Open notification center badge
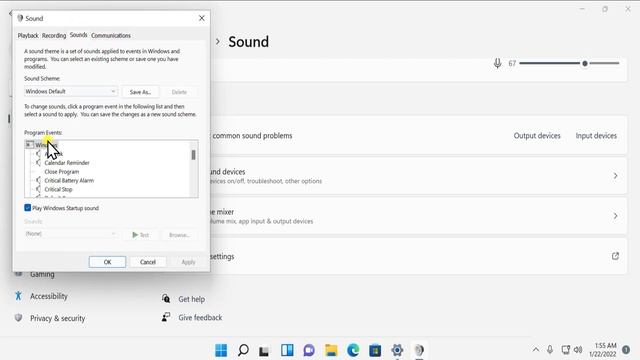 (x=626, y=350)
